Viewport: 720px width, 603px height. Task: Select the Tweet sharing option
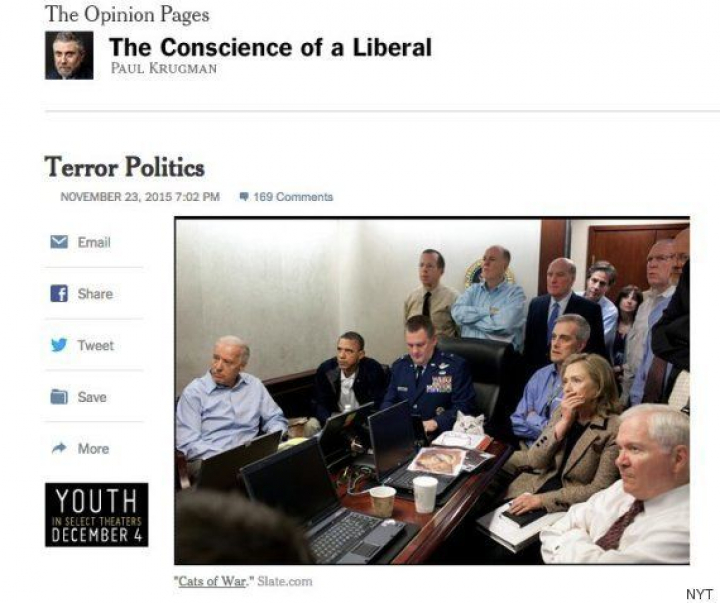pos(96,345)
